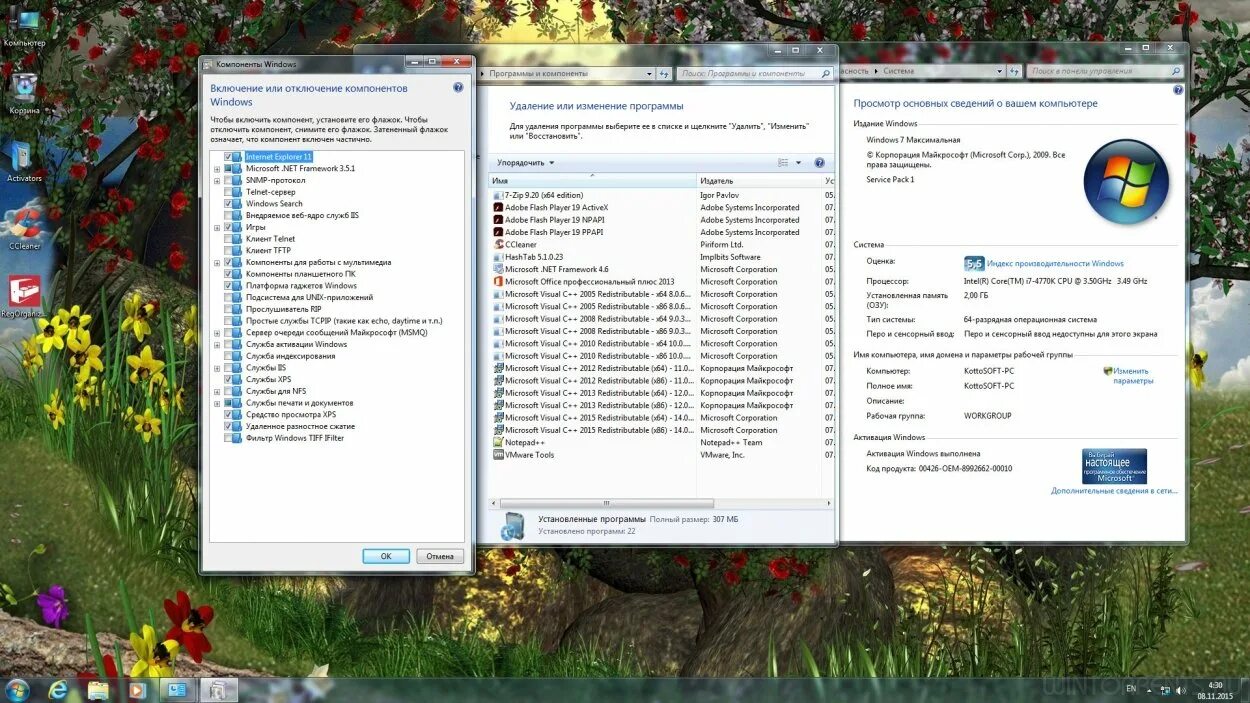Viewport: 1250px width, 703px height.
Task: Open address bar dropdown in Programs window
Action: [x=651, y=73]
